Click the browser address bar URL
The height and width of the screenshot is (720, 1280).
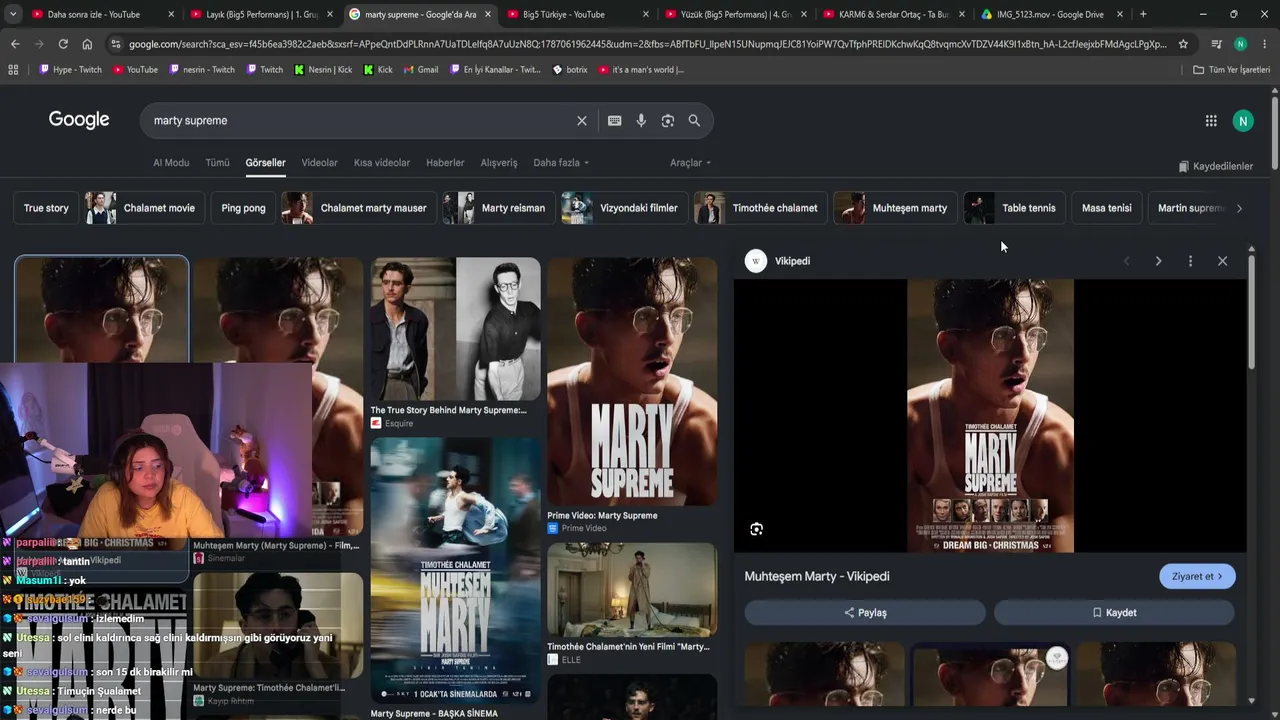[x=647, y=44]
